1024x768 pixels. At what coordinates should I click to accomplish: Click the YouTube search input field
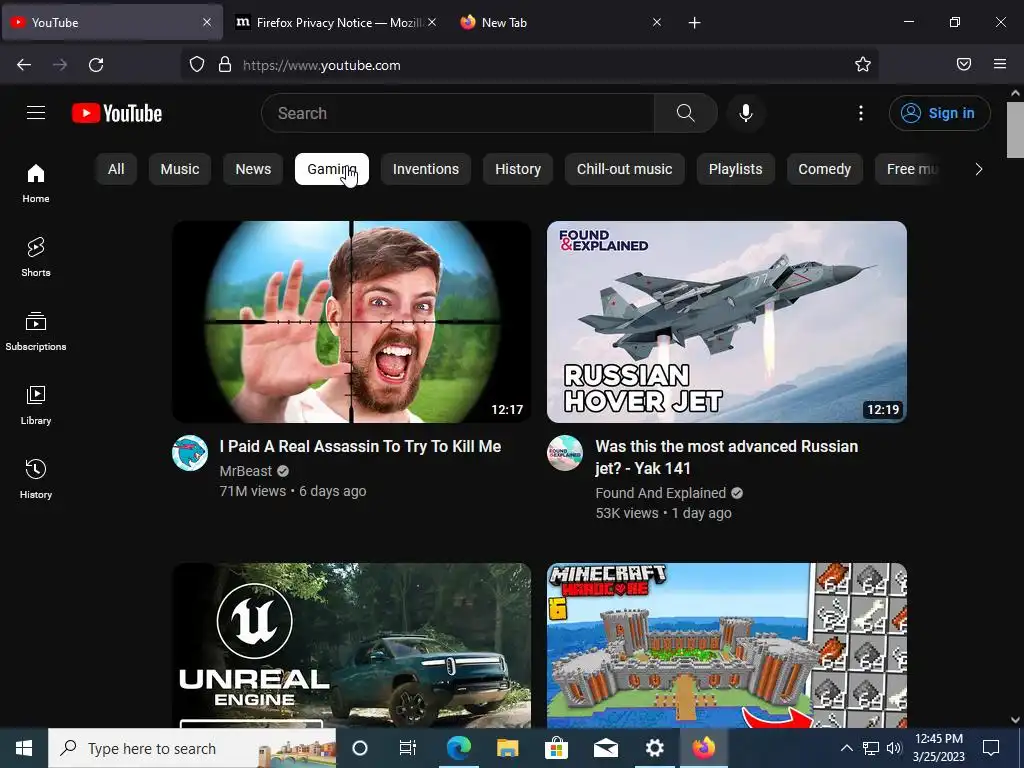point(457,113)
